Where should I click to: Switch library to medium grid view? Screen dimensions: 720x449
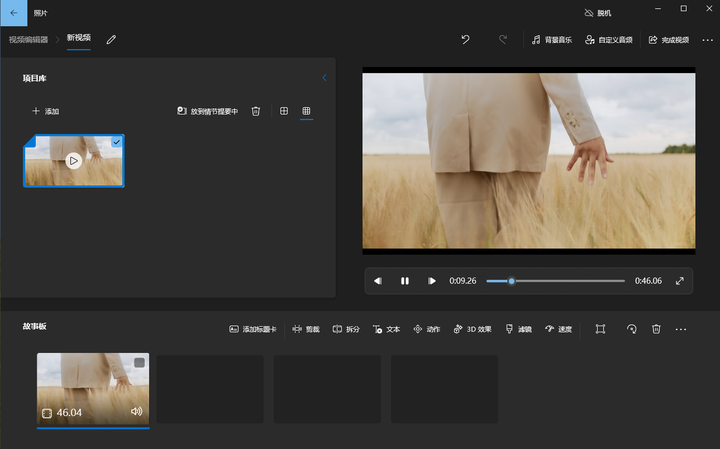[284, 111]
